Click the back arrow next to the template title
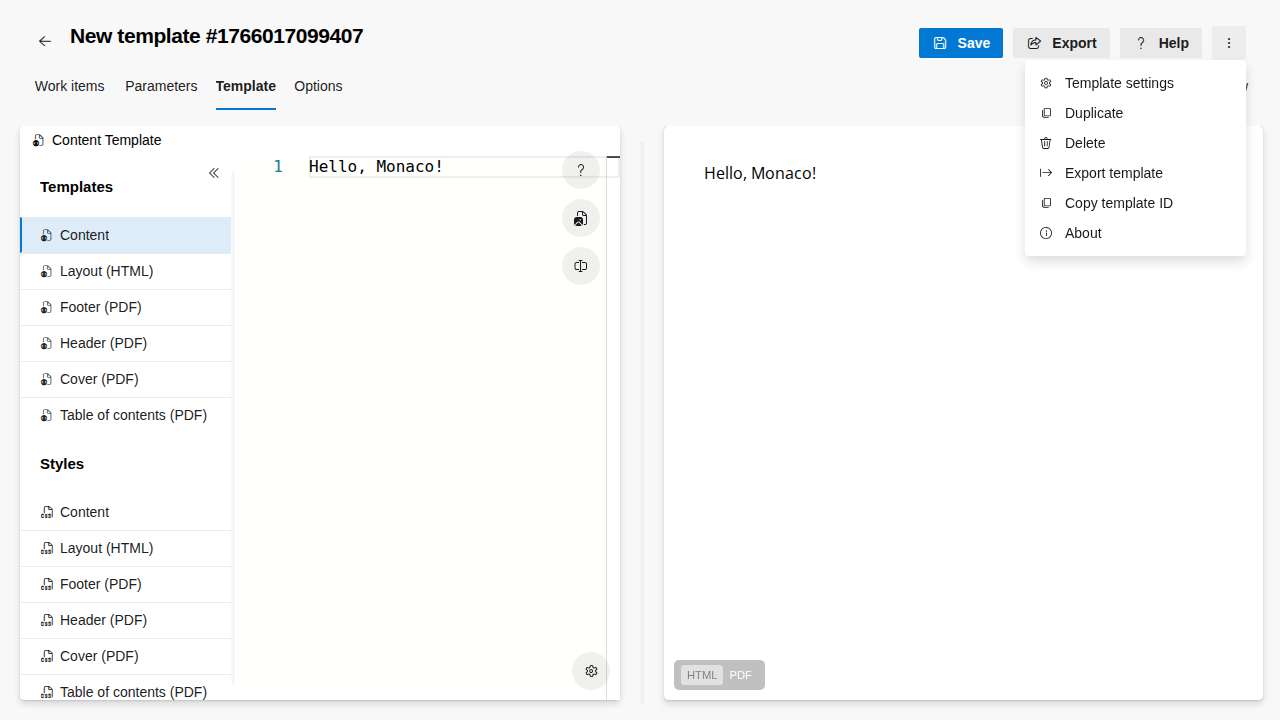Screen dimensions: 1280x720 [x=44, y=40]
